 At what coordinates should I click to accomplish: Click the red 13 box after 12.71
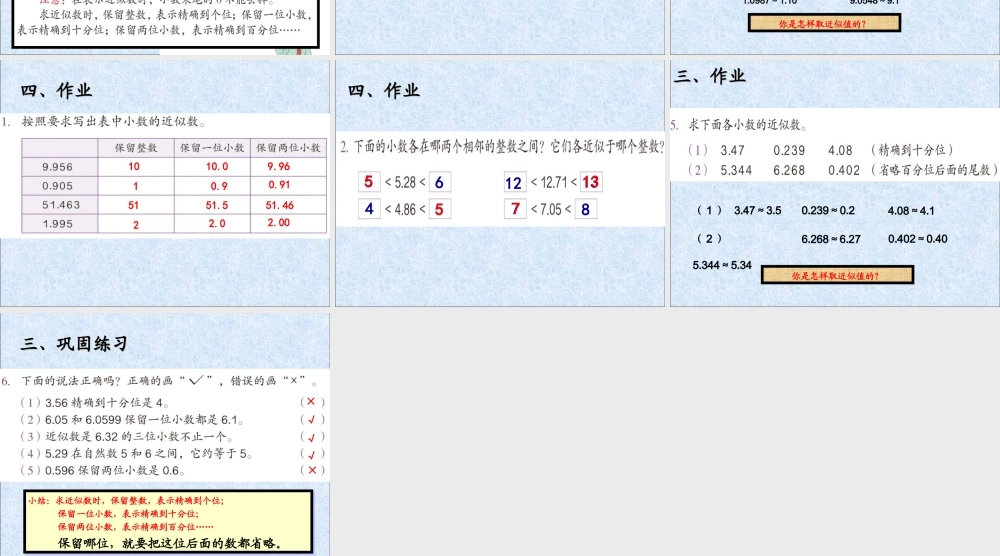point(591,182)
